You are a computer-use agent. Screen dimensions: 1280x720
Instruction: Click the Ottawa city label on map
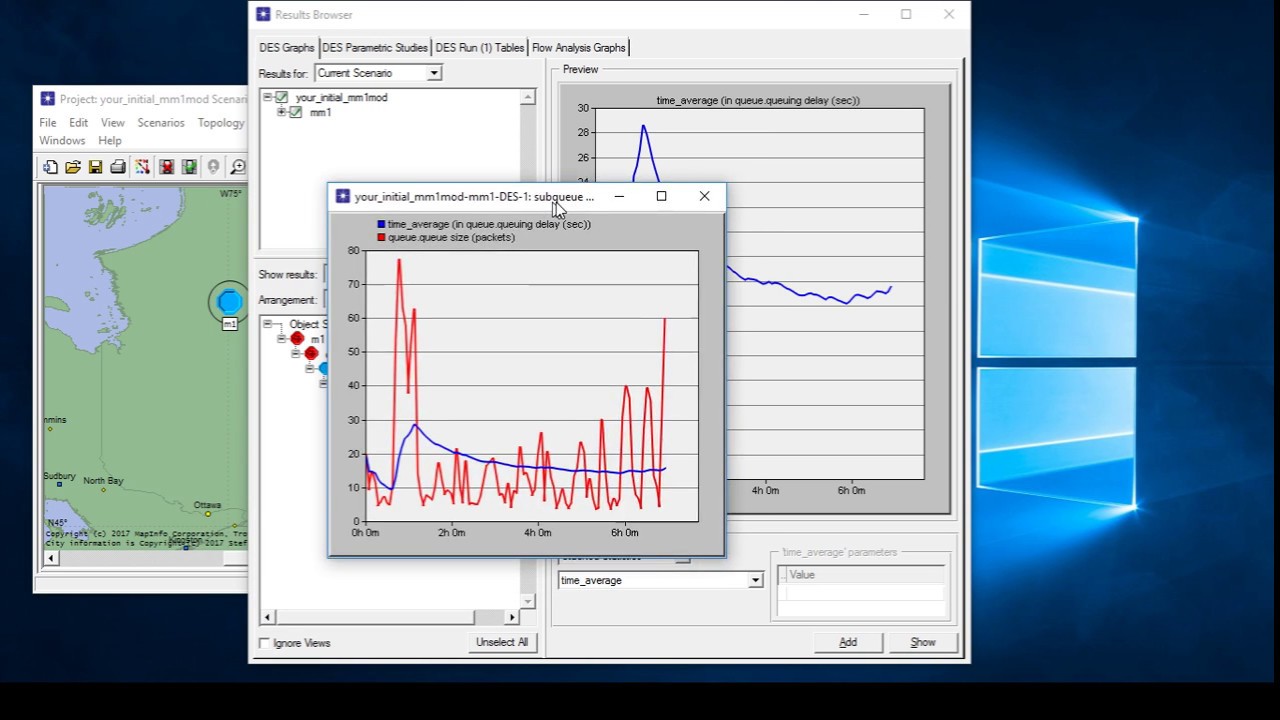tap(207, 505)
